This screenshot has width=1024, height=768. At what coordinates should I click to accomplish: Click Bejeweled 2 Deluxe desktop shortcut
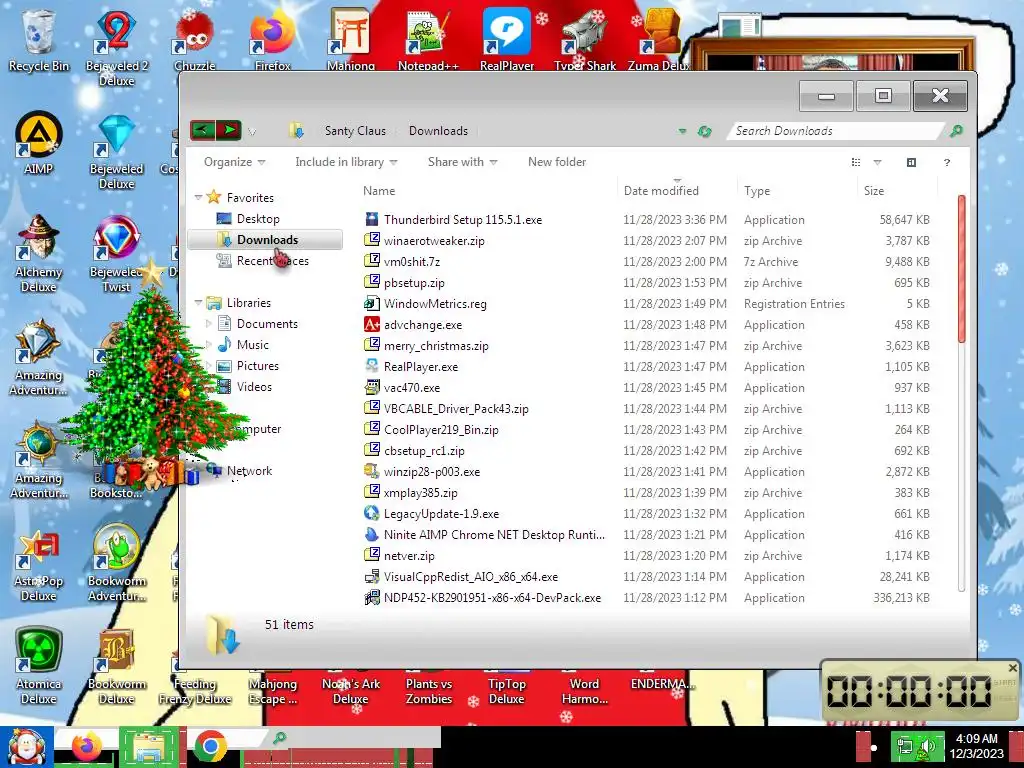(x=116, y=47)
